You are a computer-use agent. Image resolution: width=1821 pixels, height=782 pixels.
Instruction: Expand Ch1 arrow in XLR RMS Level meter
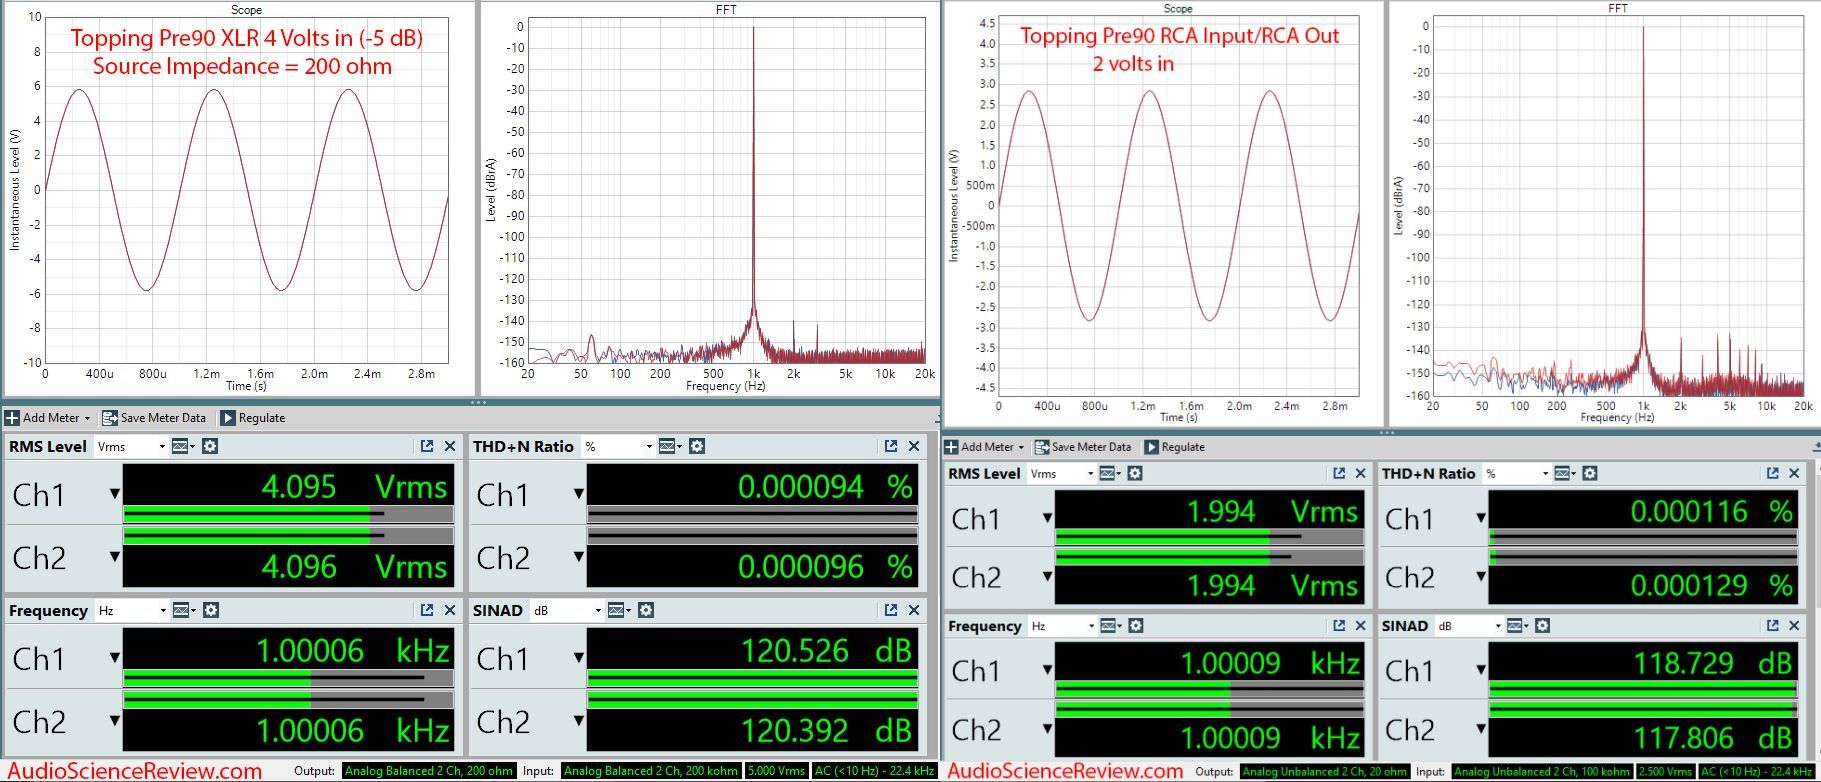click(x=115, y=493)
